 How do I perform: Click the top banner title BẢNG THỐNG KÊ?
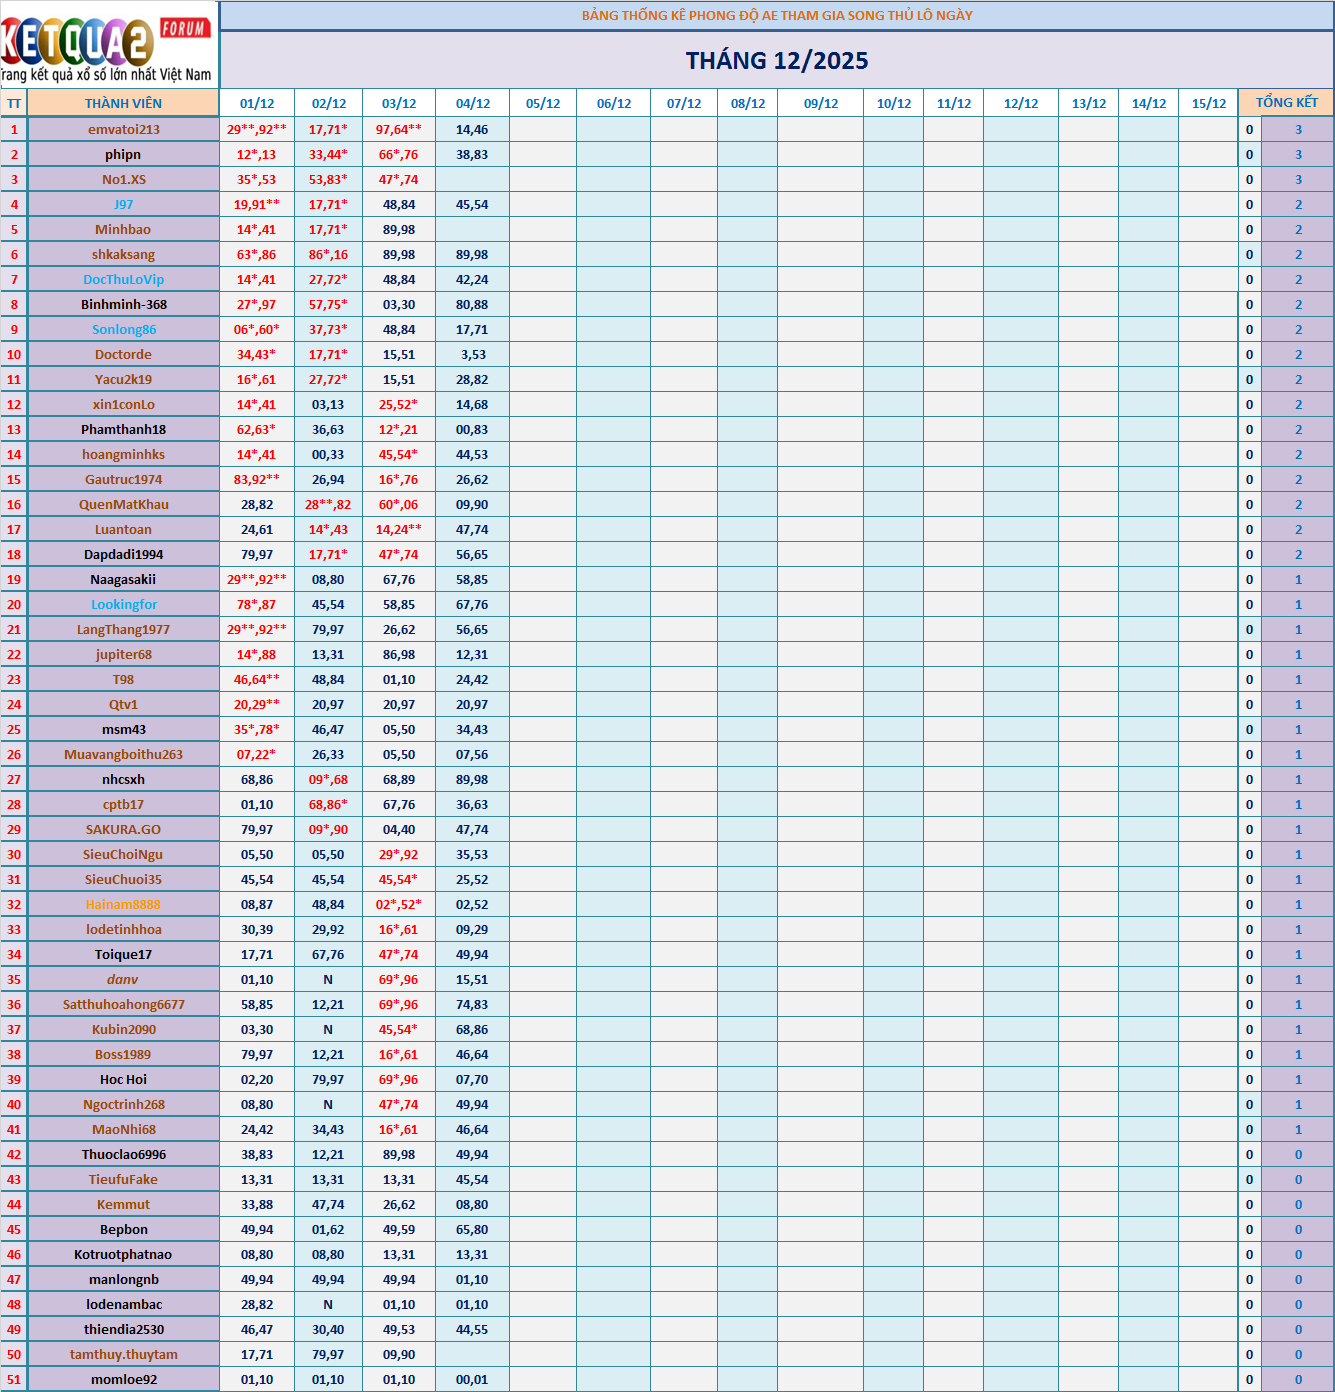[x=776, y=15]
